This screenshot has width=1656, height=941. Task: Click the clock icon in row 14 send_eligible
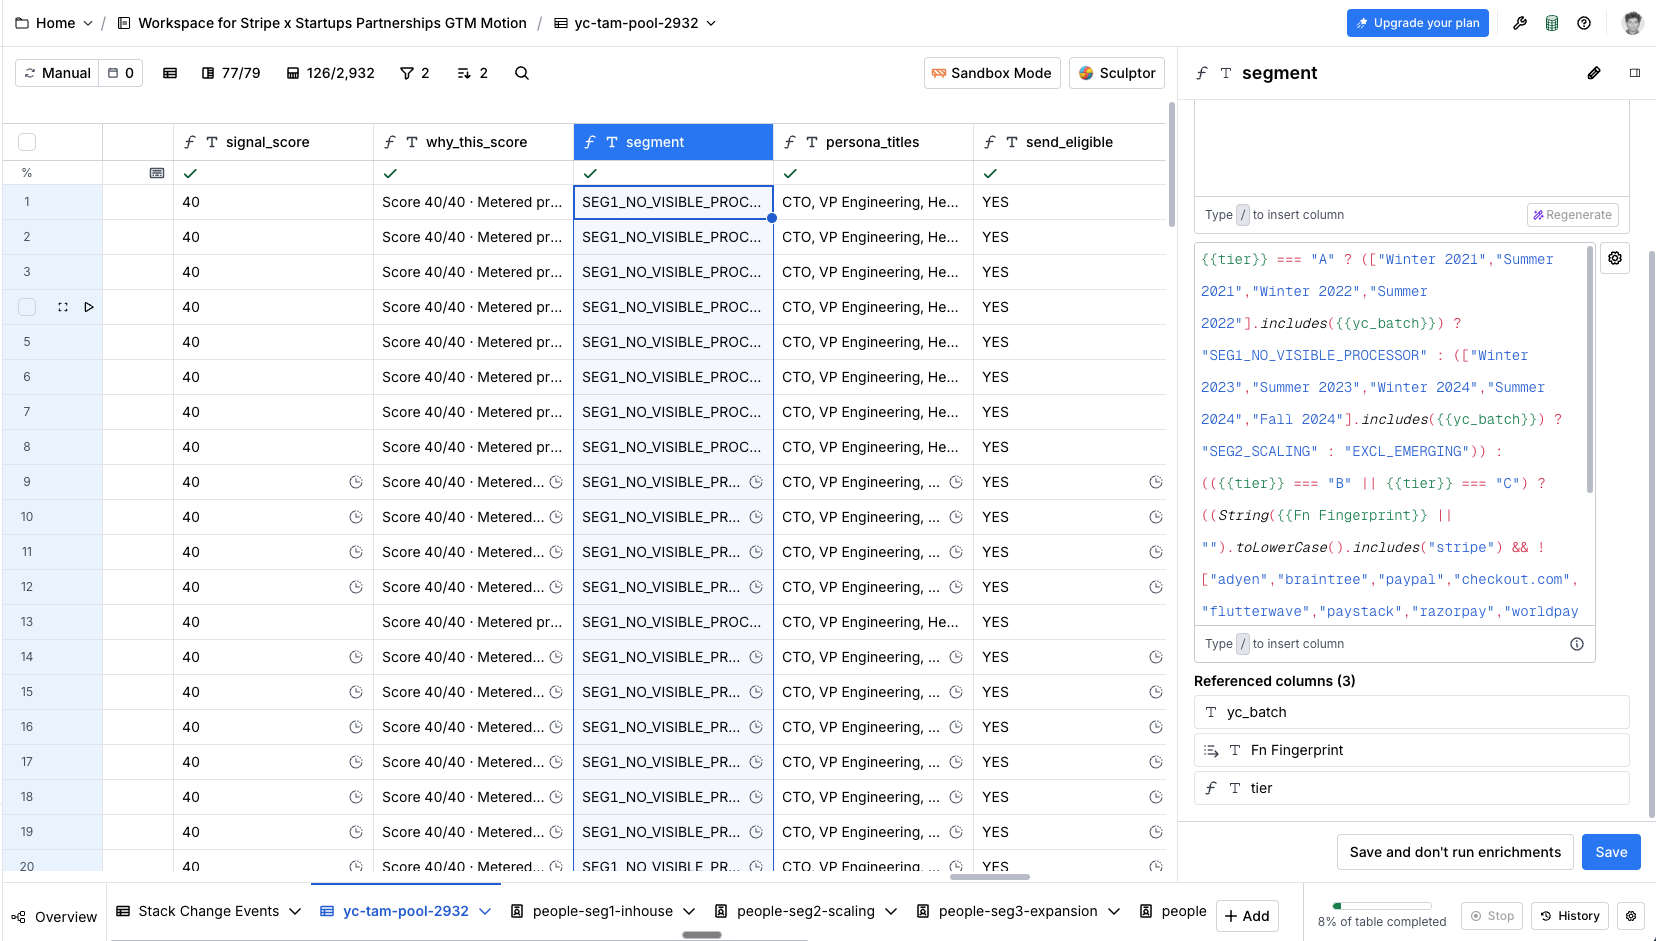tap(1156, 657)
